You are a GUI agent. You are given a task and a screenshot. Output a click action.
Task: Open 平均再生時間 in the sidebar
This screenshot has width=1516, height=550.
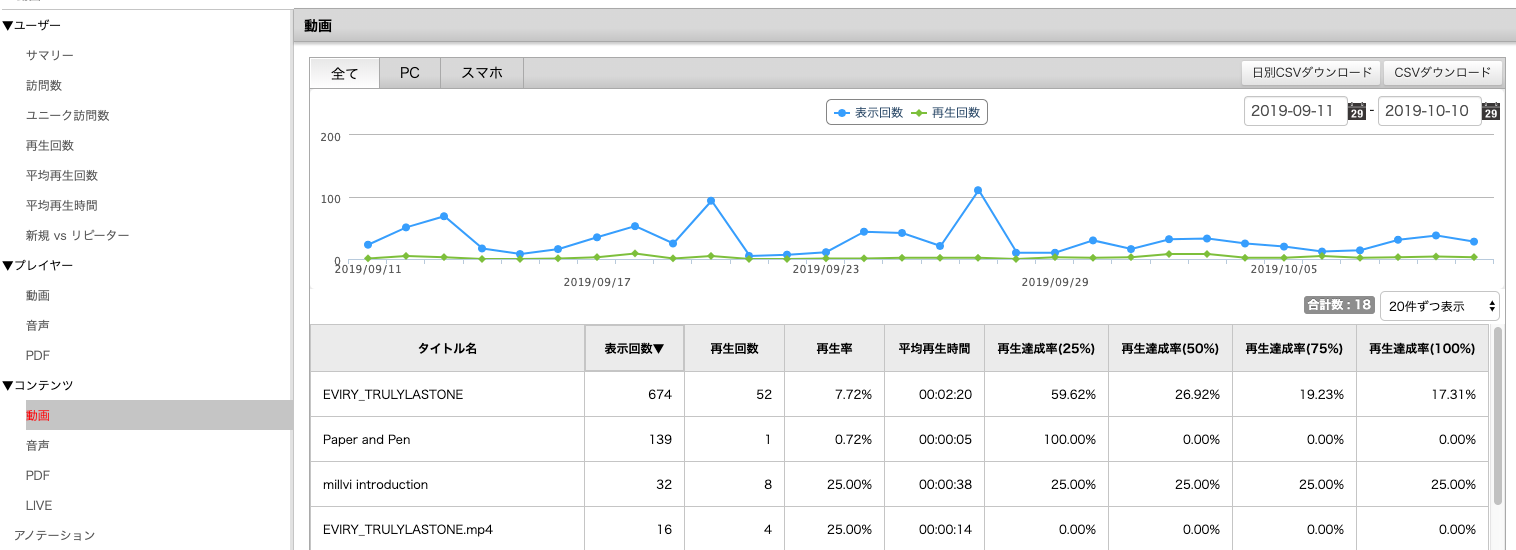[x=62, y=205]
